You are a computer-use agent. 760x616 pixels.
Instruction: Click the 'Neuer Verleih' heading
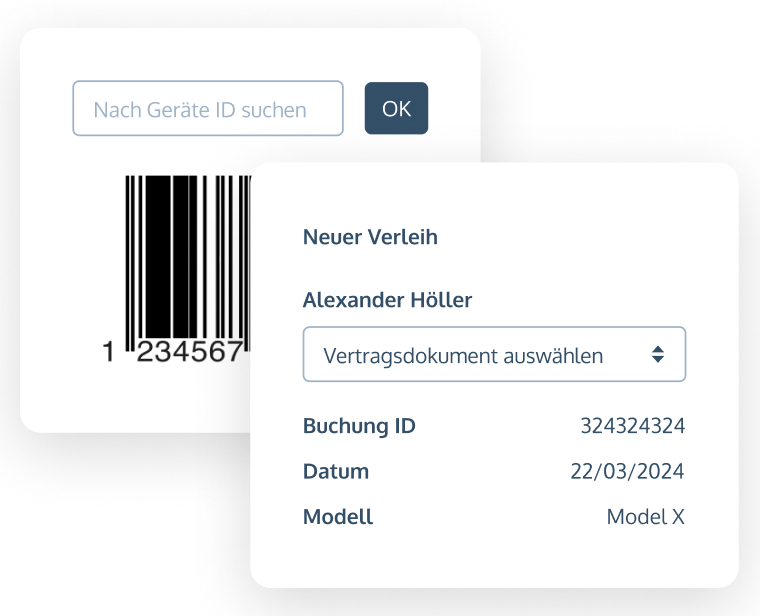click(x=370, y=238)
